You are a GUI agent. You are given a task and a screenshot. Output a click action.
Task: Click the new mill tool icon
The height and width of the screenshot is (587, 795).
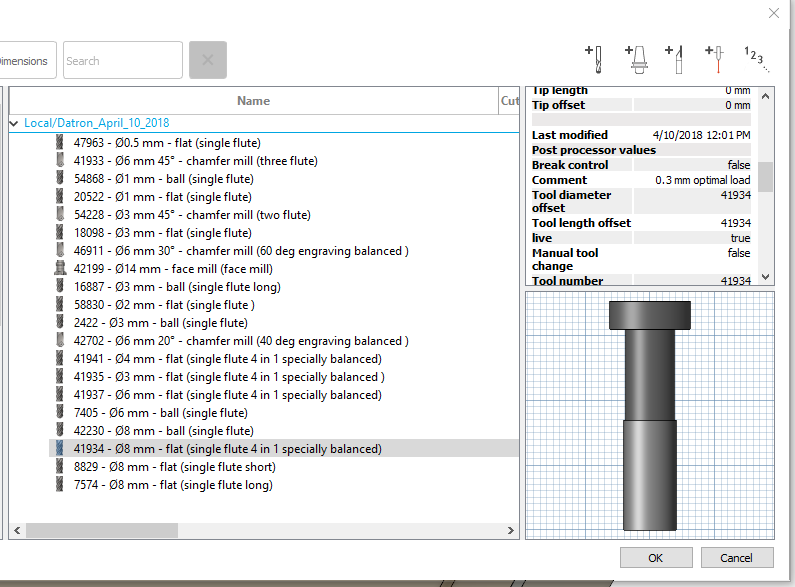(x=594, y=59)
